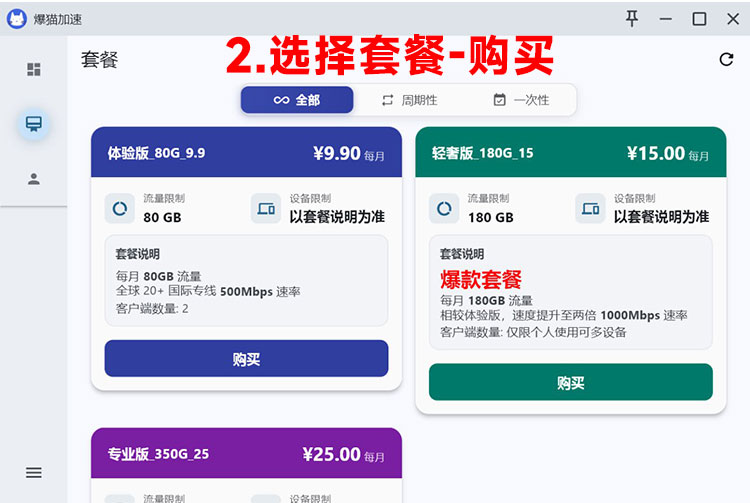Switch to the 一次性 tab
The width and height of the screenshot is (750, 503).
(x=521, y=100)
